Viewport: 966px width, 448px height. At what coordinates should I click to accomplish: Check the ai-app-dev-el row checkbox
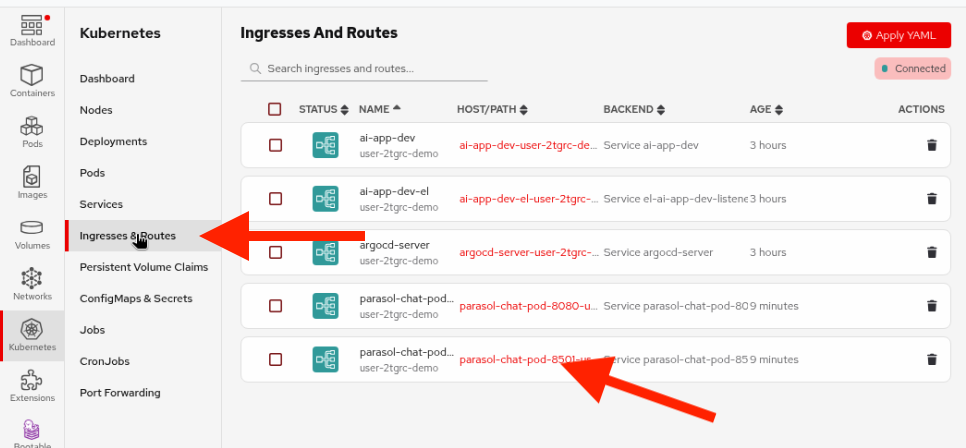pos(275,198)
